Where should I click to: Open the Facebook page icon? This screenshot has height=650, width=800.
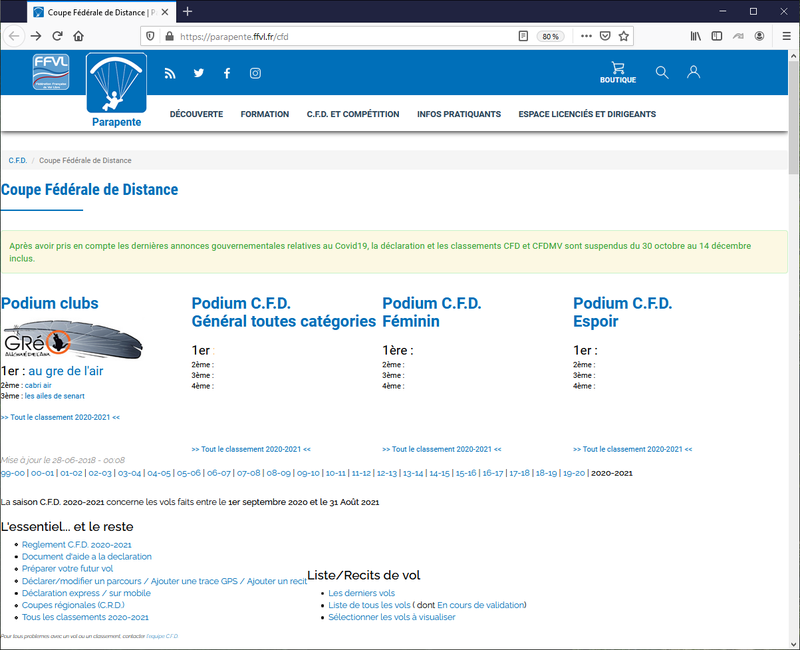point(227,73)
